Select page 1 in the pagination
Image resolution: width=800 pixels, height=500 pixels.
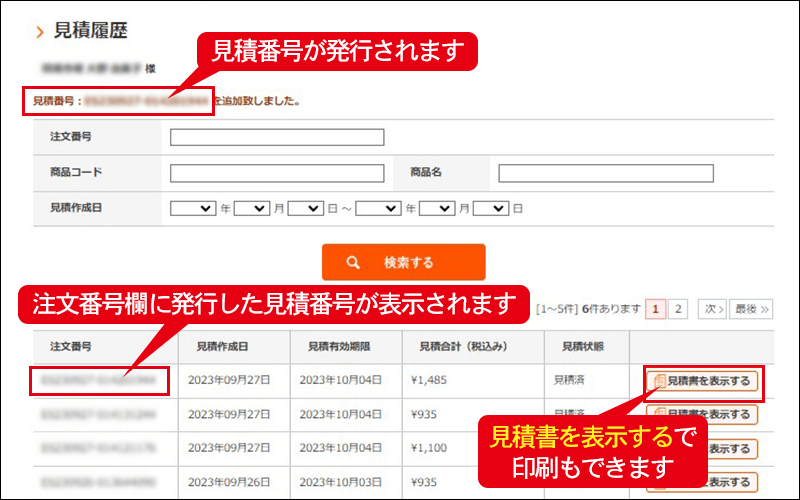pos(657,308)
